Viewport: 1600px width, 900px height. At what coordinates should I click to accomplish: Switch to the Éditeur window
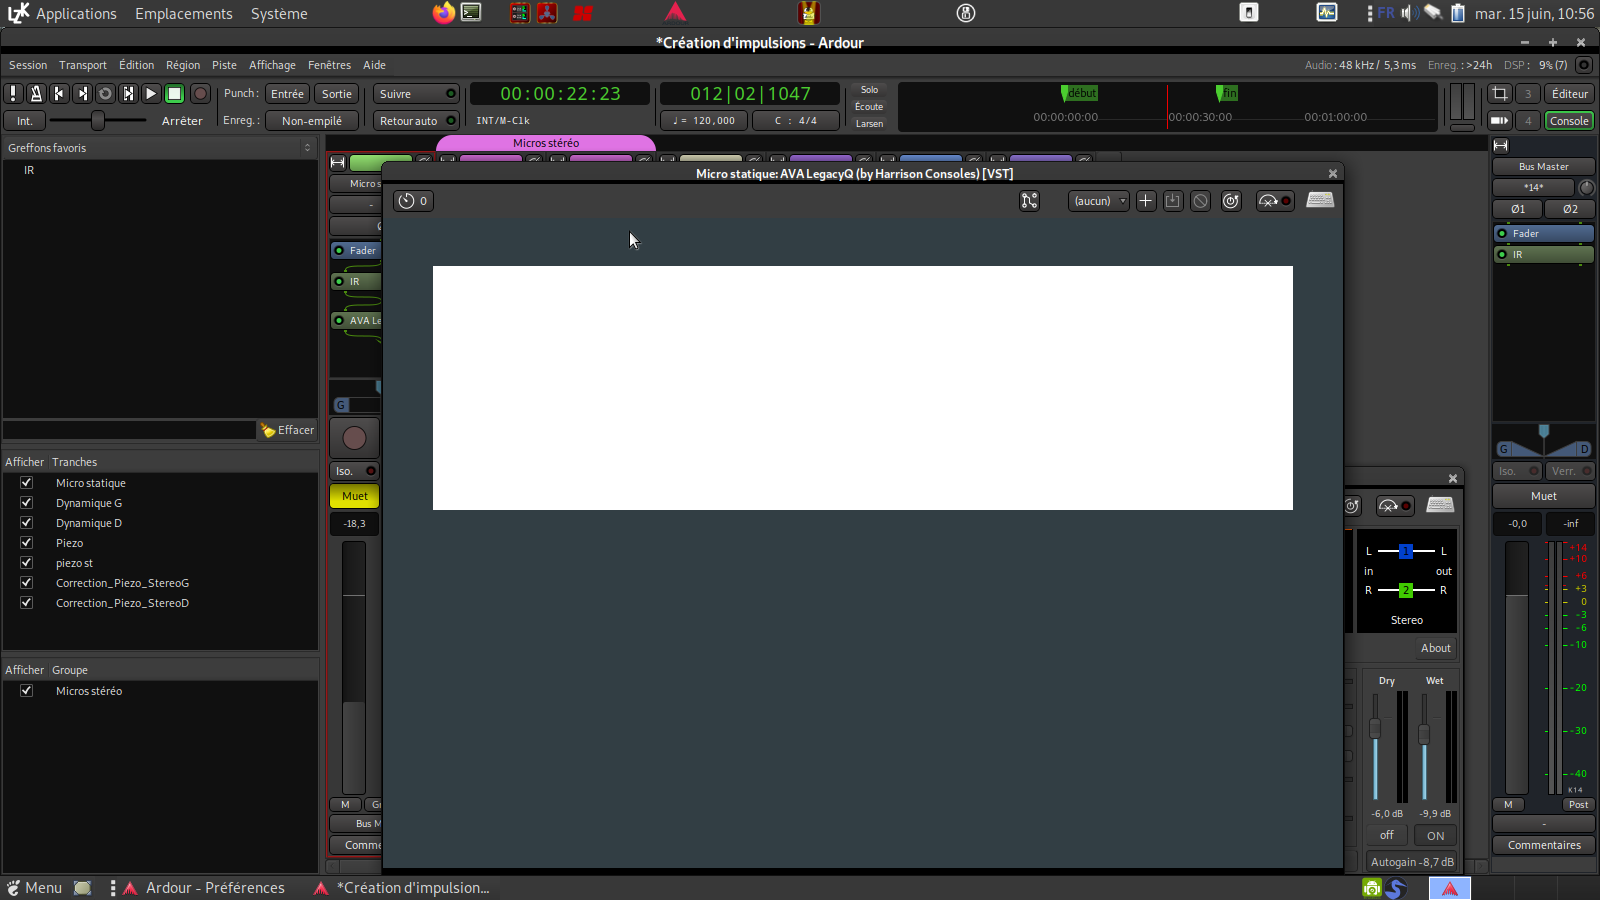point(1569,94)
